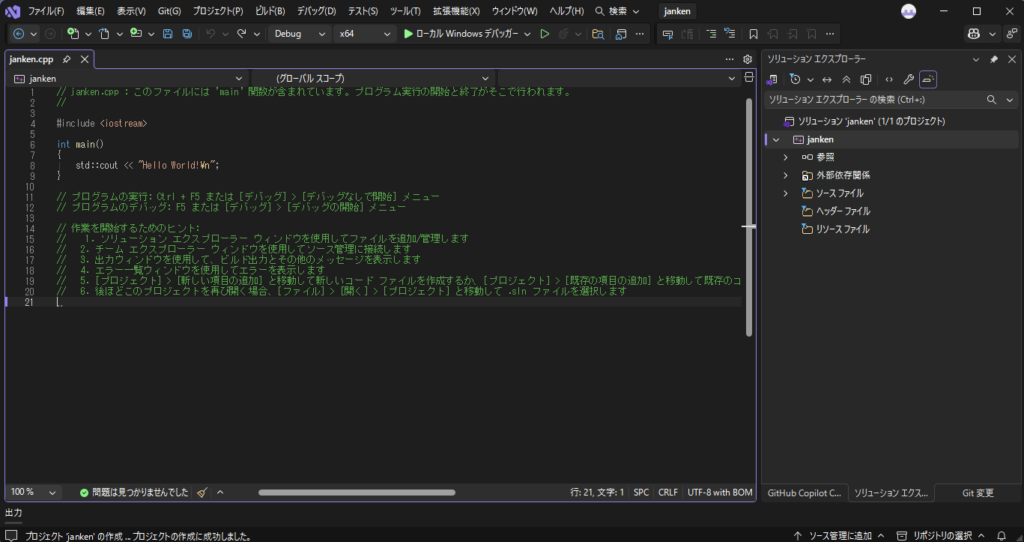Click 問題は見つかりませんでした status indicator
Viewport: 1024px width, 542px height.
pos(134,492)
